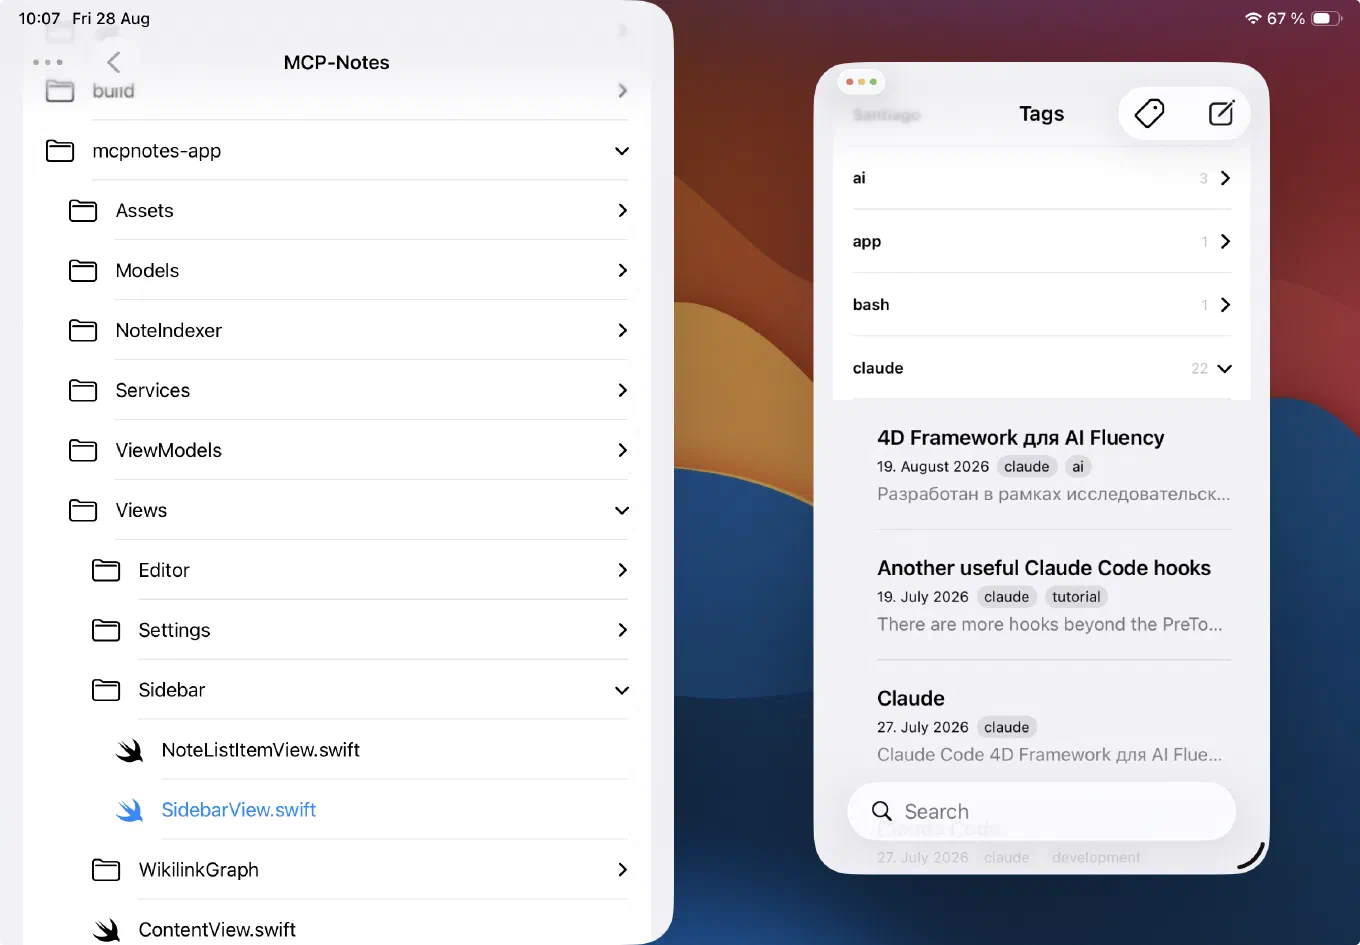1360x945 pixels.
Task: Tap the claude tag count 22
Action: [x=1199, y=369]
